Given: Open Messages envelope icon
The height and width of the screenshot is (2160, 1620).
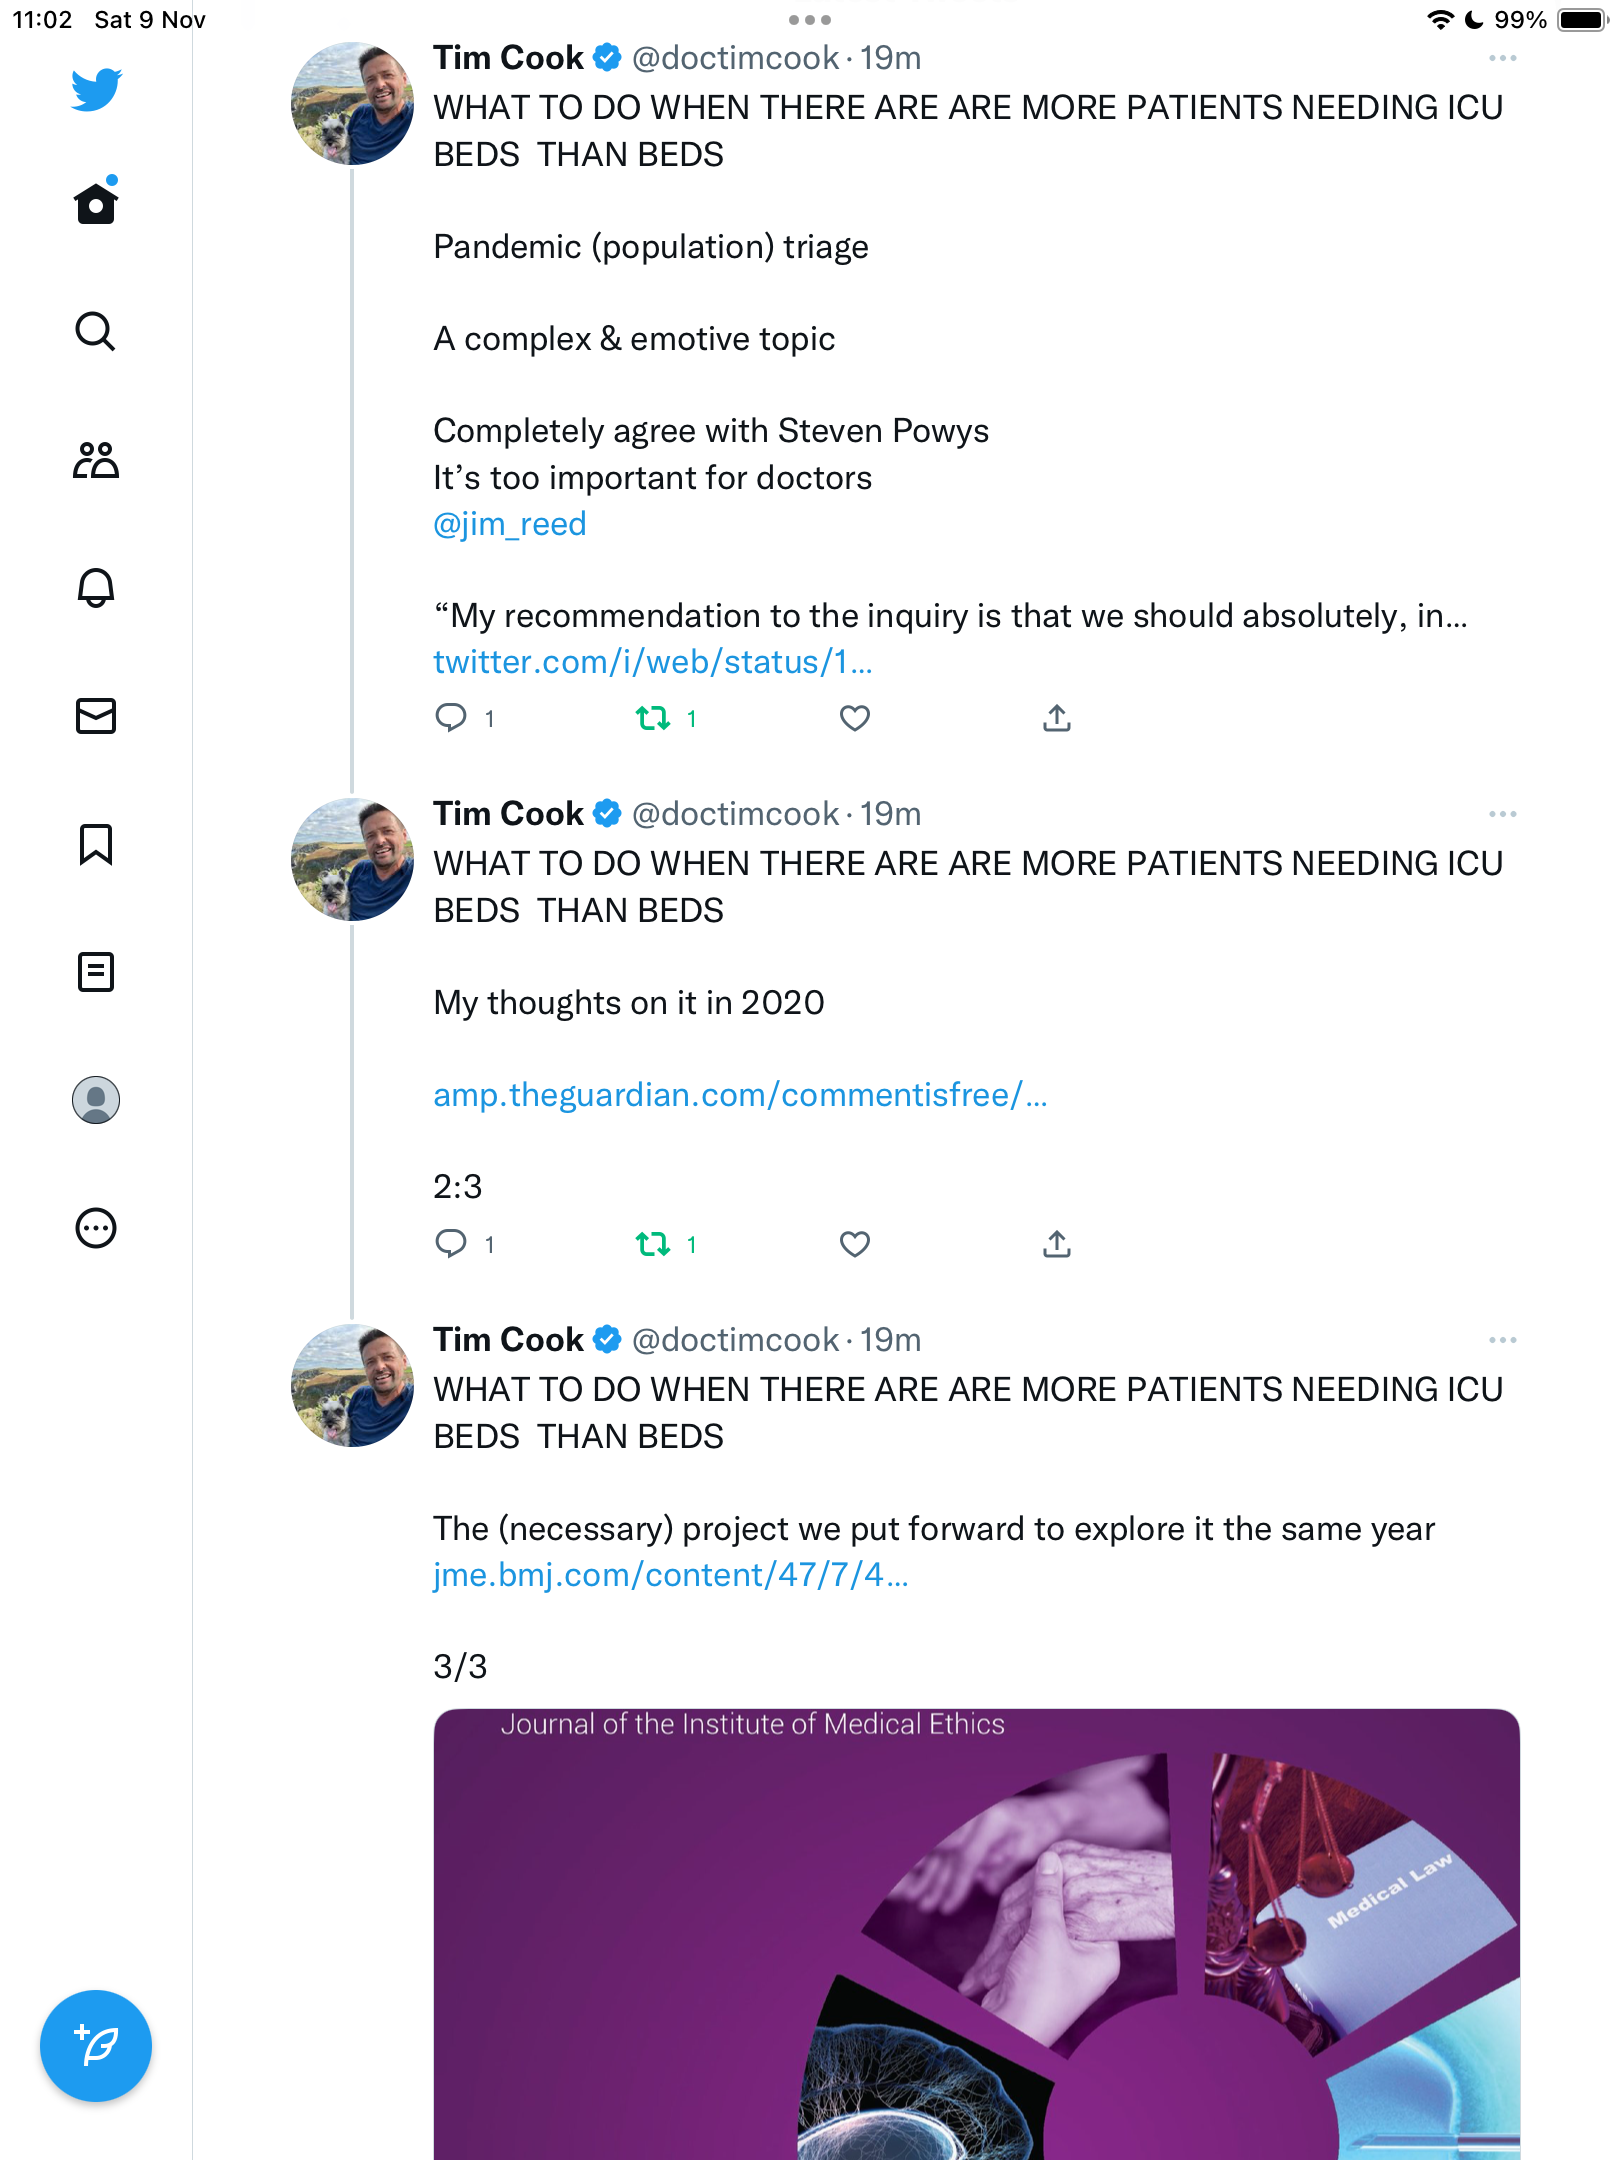Looking at the screenshot, I should [96, 716].
